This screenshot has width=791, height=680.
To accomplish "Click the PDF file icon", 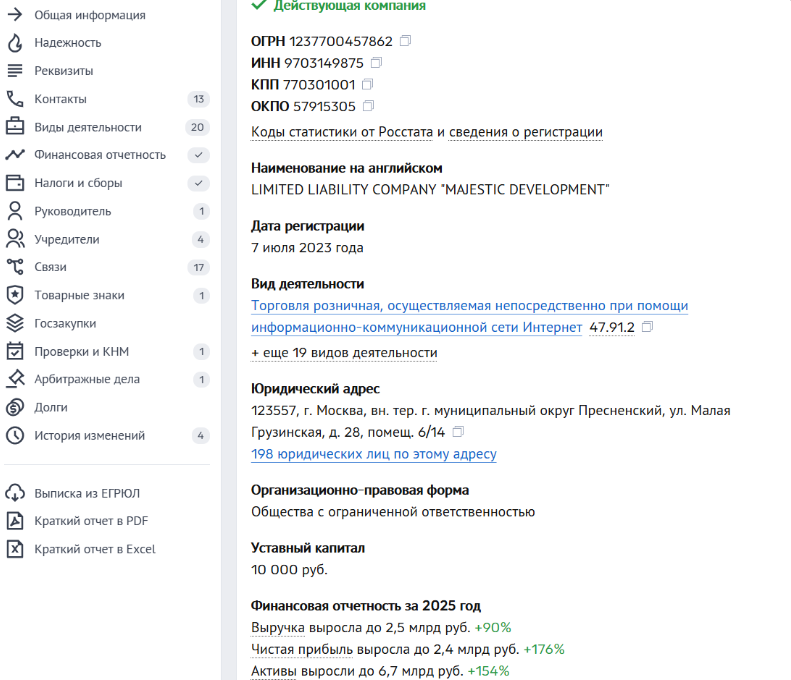I will click(15, 521).
